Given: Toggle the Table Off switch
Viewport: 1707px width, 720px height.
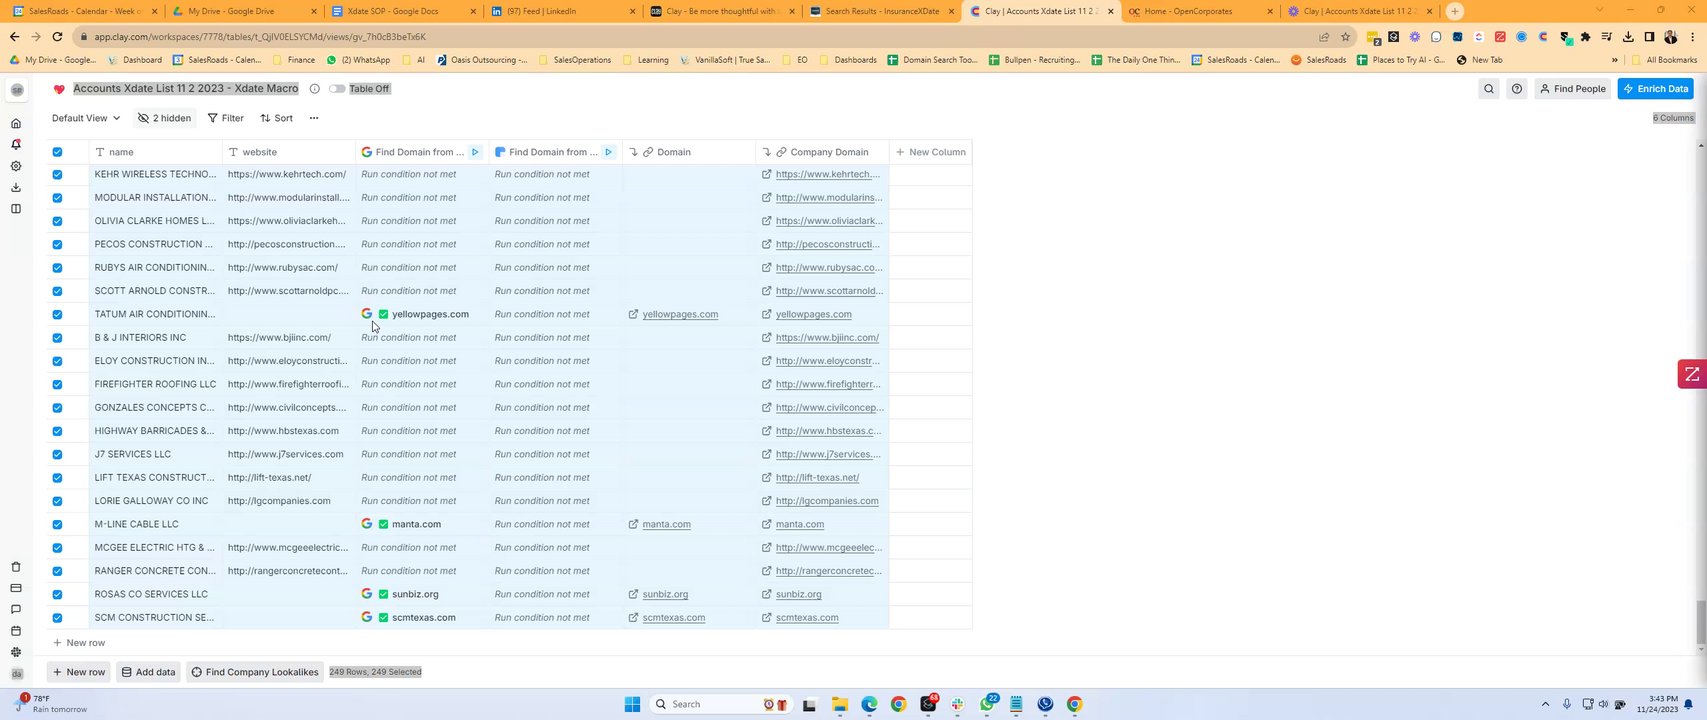Looking at the screenshot, I should (338, 89).
